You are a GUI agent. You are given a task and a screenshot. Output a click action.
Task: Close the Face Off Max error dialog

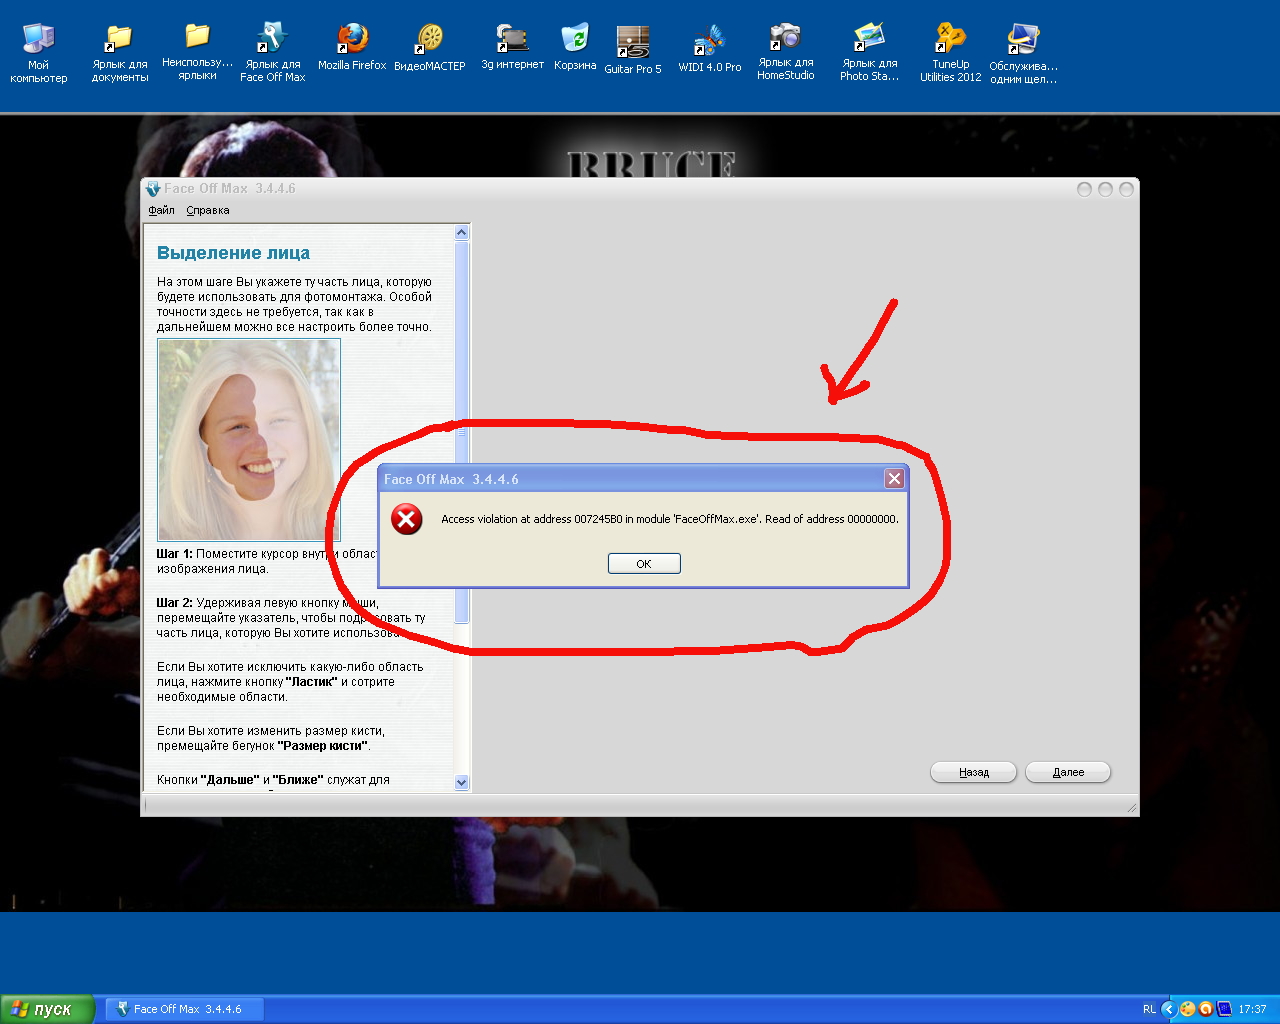895,479
